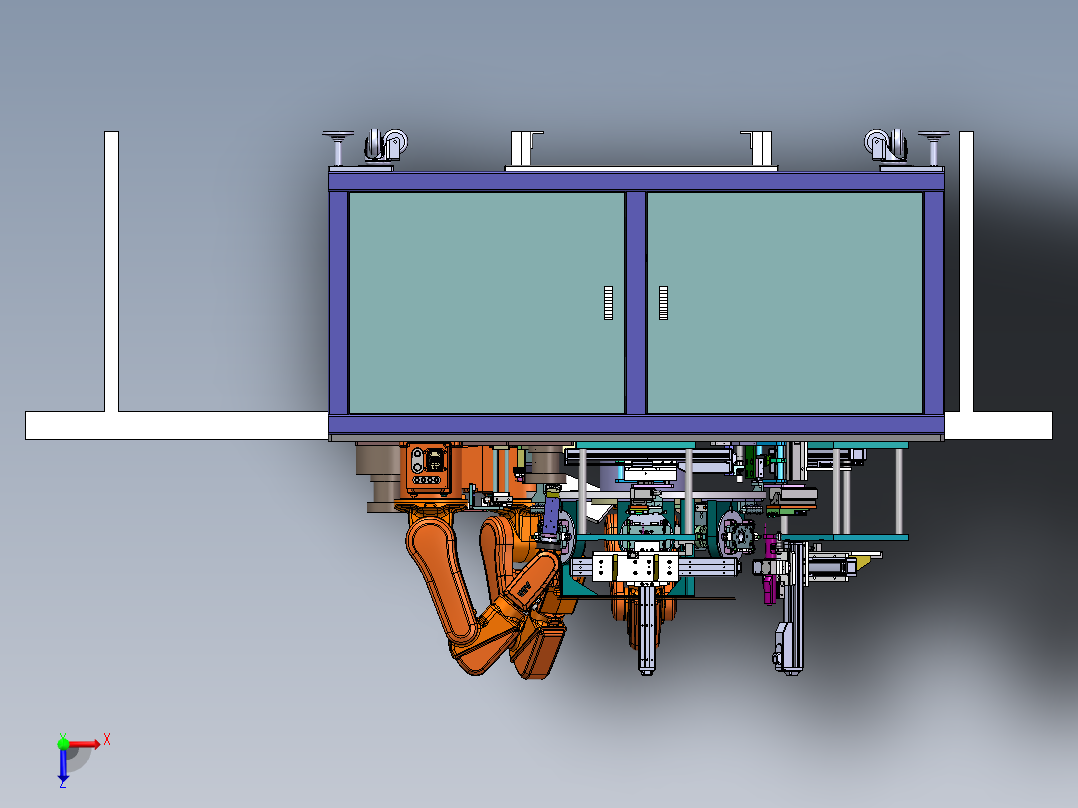Select the right cabinet door handle
This screenshot has width=1078, height=808.
[x=663, y=303]
